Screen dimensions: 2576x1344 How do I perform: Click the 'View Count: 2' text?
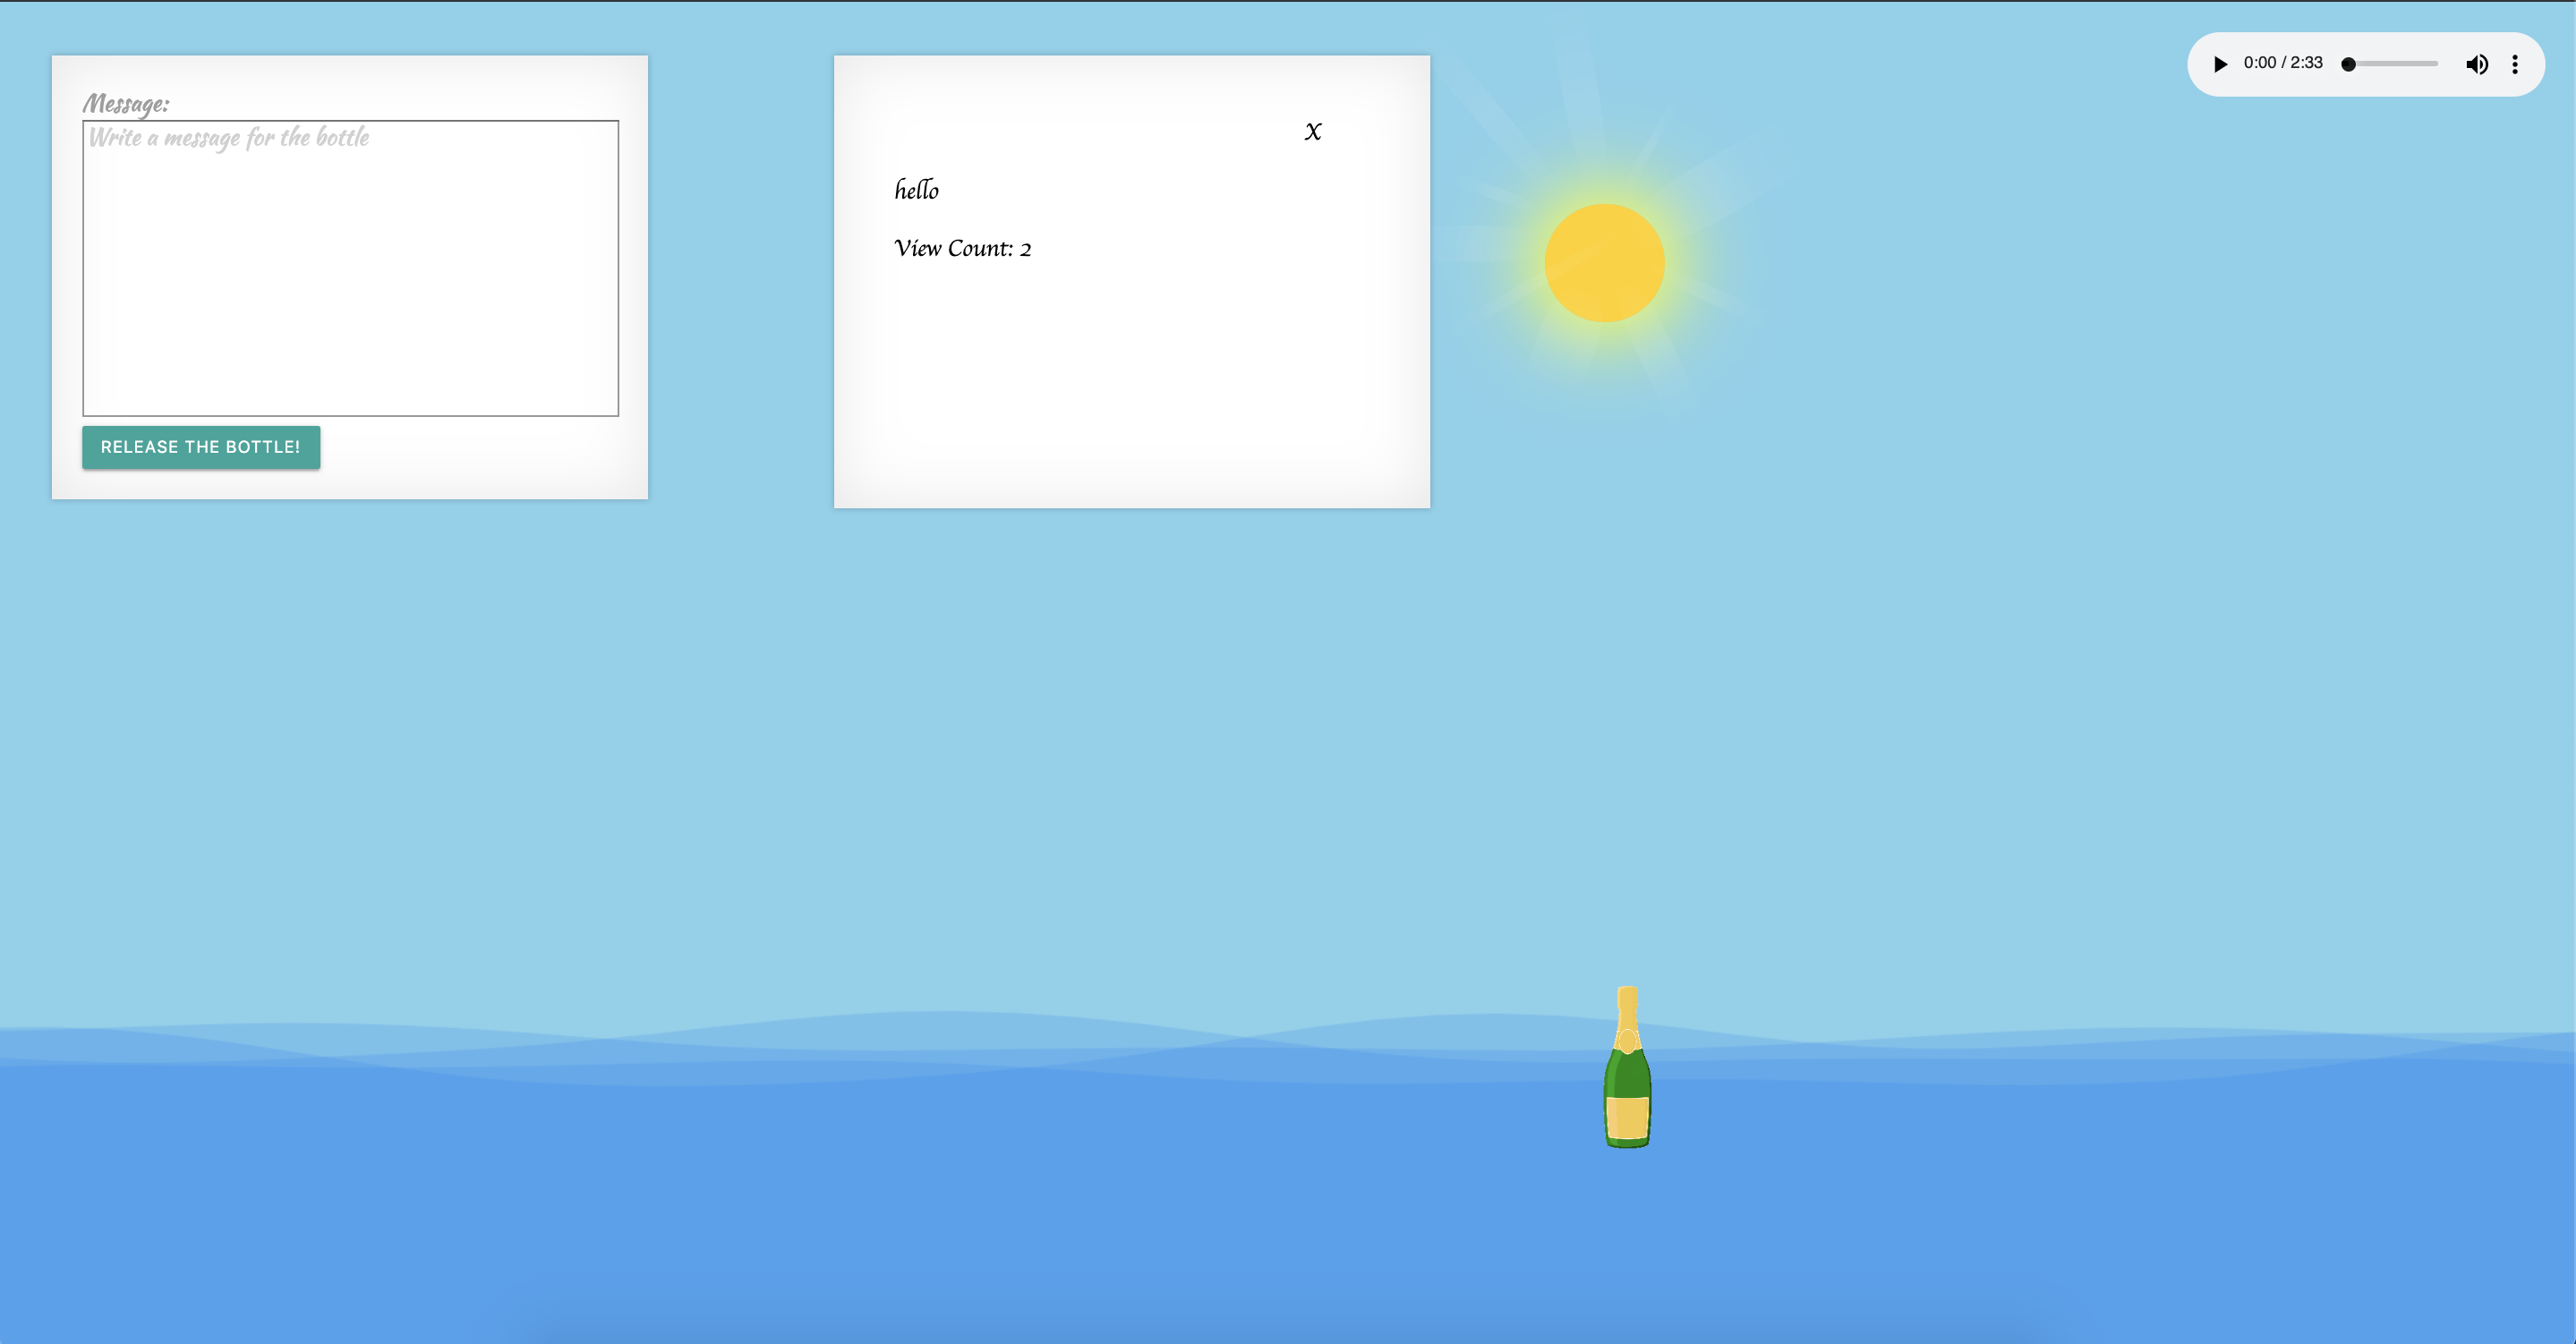click(962, 248)
